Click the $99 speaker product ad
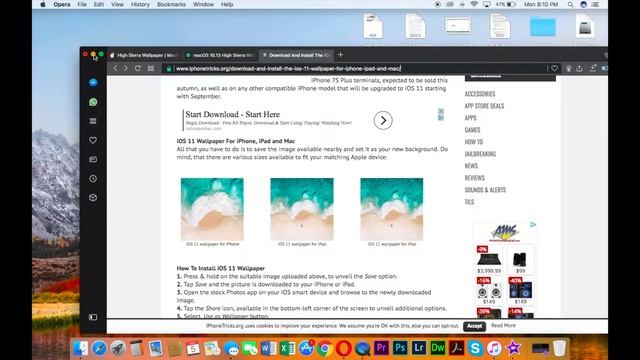 coord(520,260)
